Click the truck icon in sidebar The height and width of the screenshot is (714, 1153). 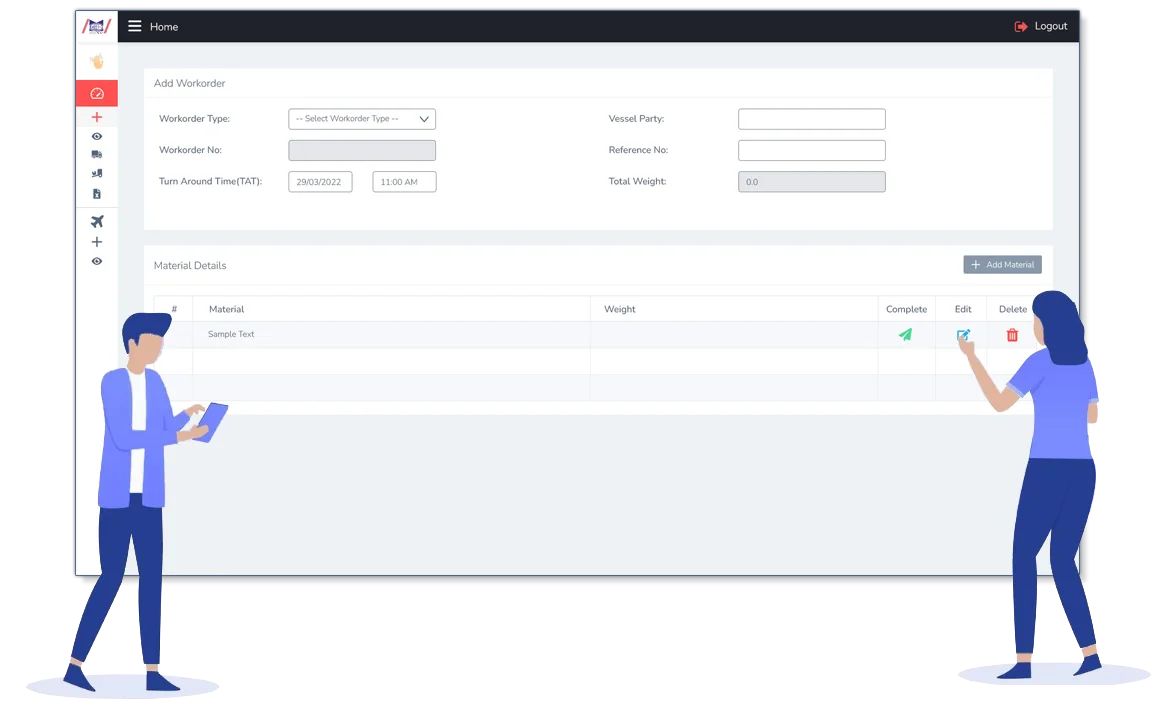[x=97, y=154]
